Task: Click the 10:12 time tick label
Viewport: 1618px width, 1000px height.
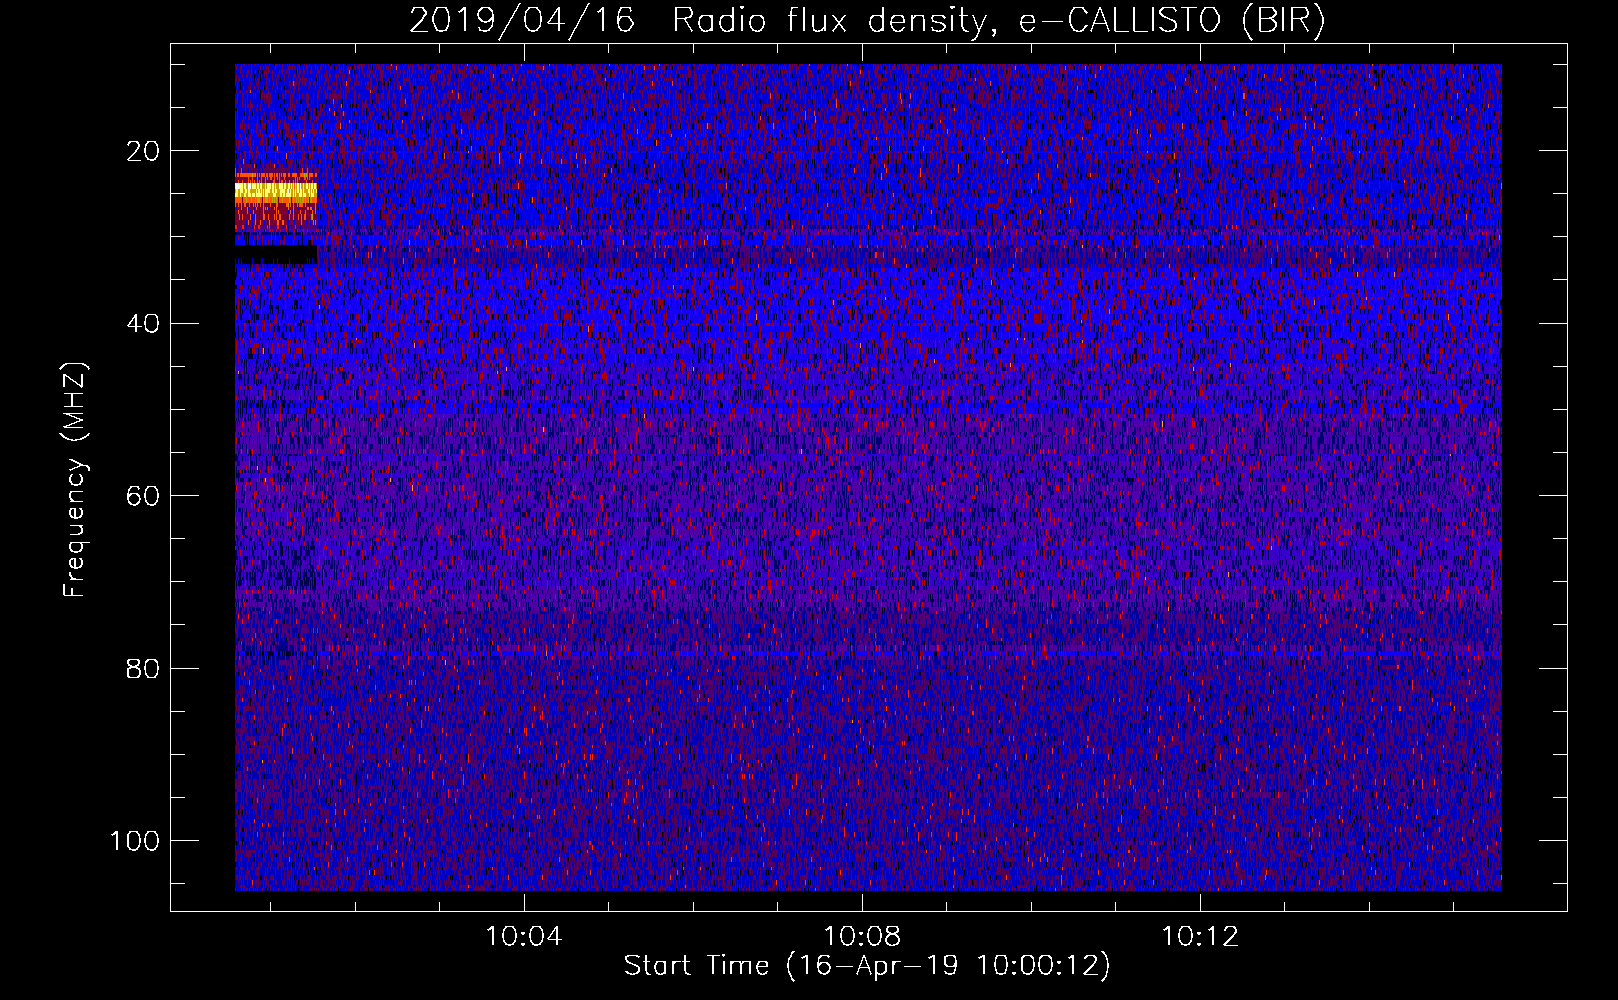Action: pos(1199,936)
